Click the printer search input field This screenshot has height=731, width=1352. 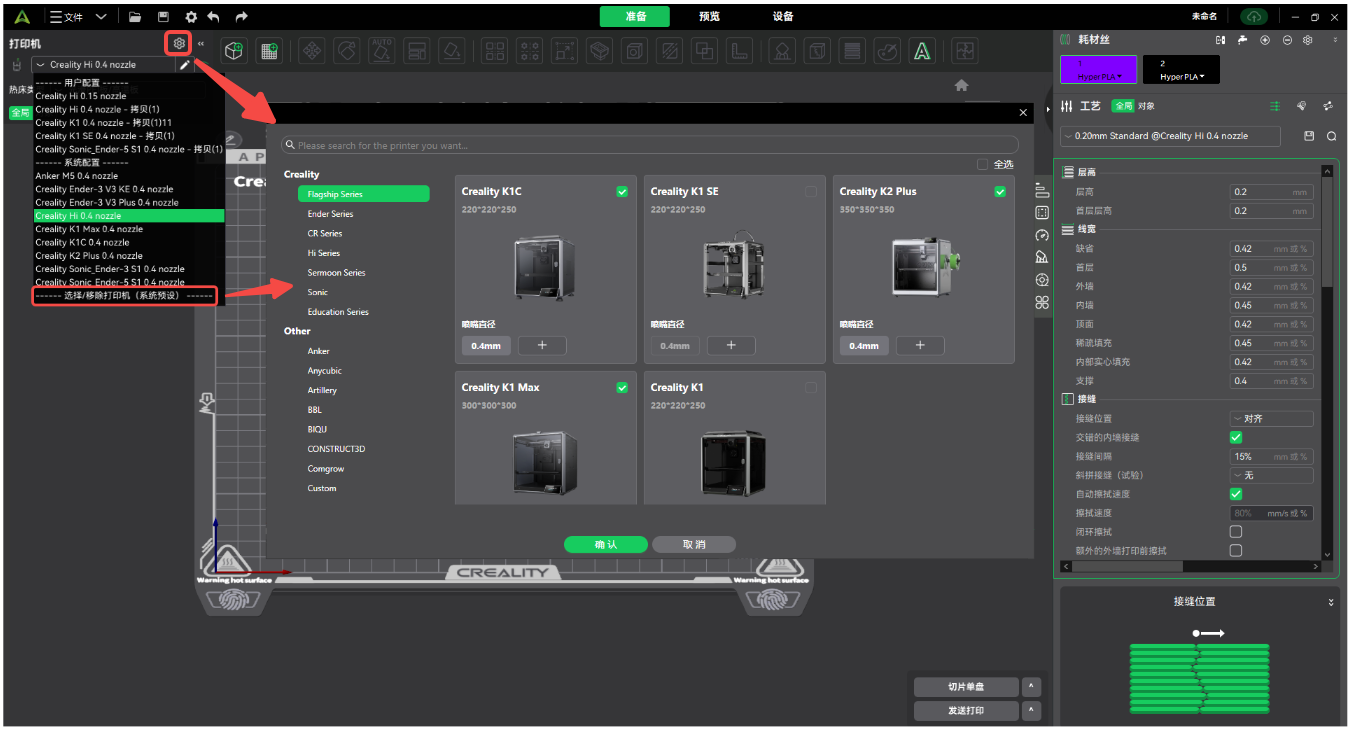coord(649,146)
